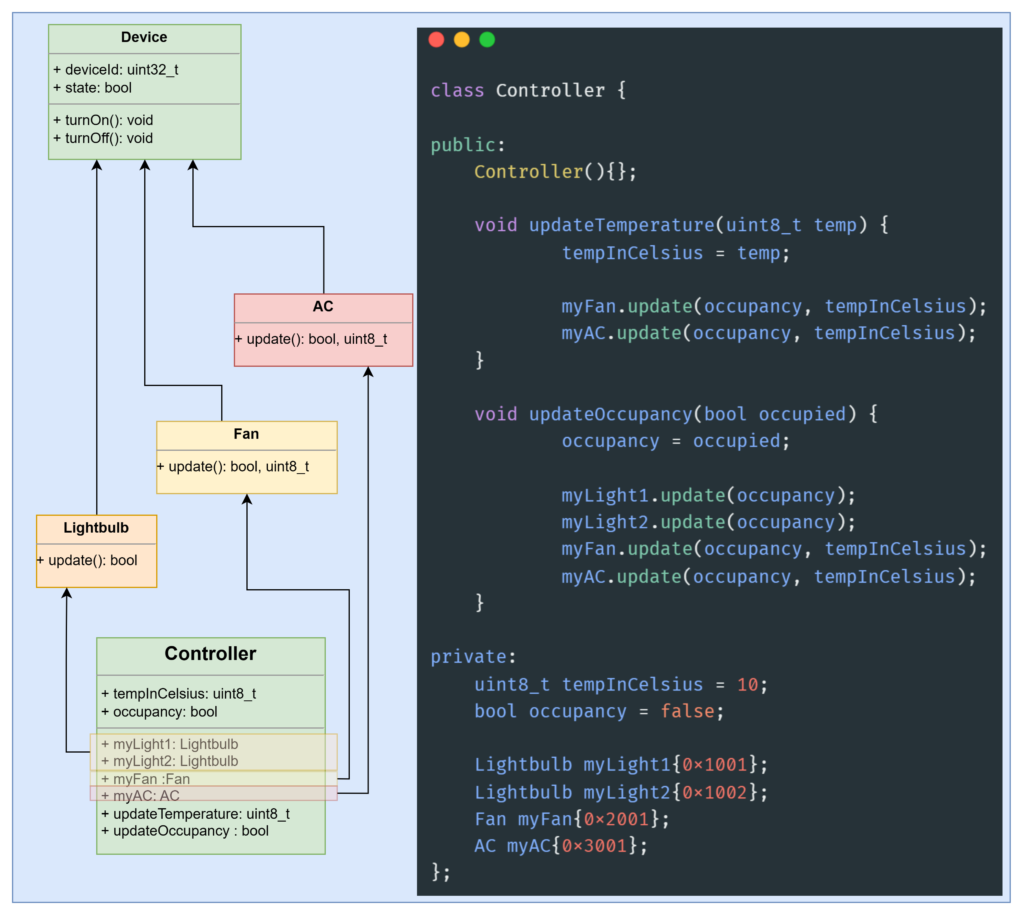Screen dimensions: 1024x915
Task: Click AC's '+ update(): bool, uint8_t' method
Action: pyautogui.click(x=312, y=339)
